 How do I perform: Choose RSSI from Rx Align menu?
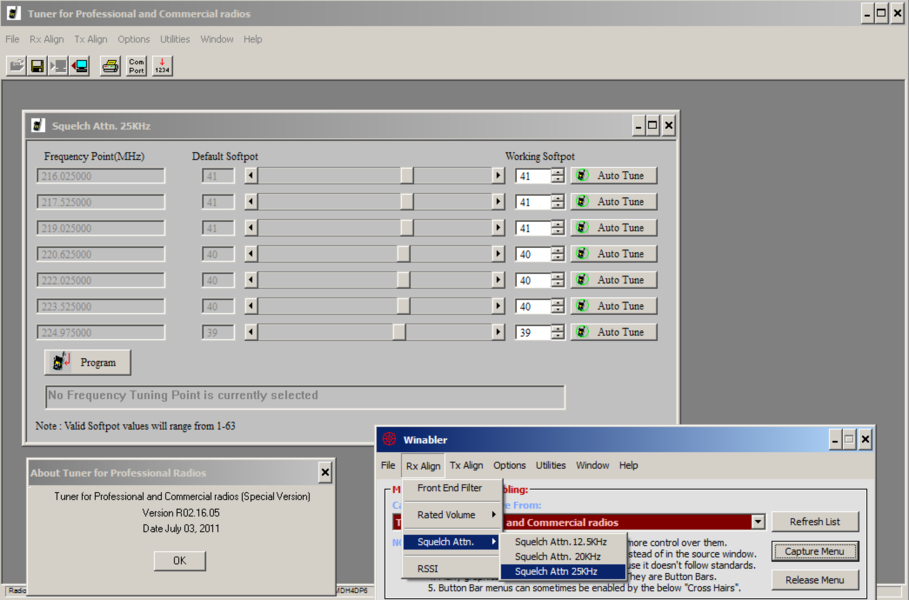(x=427, y=569)
